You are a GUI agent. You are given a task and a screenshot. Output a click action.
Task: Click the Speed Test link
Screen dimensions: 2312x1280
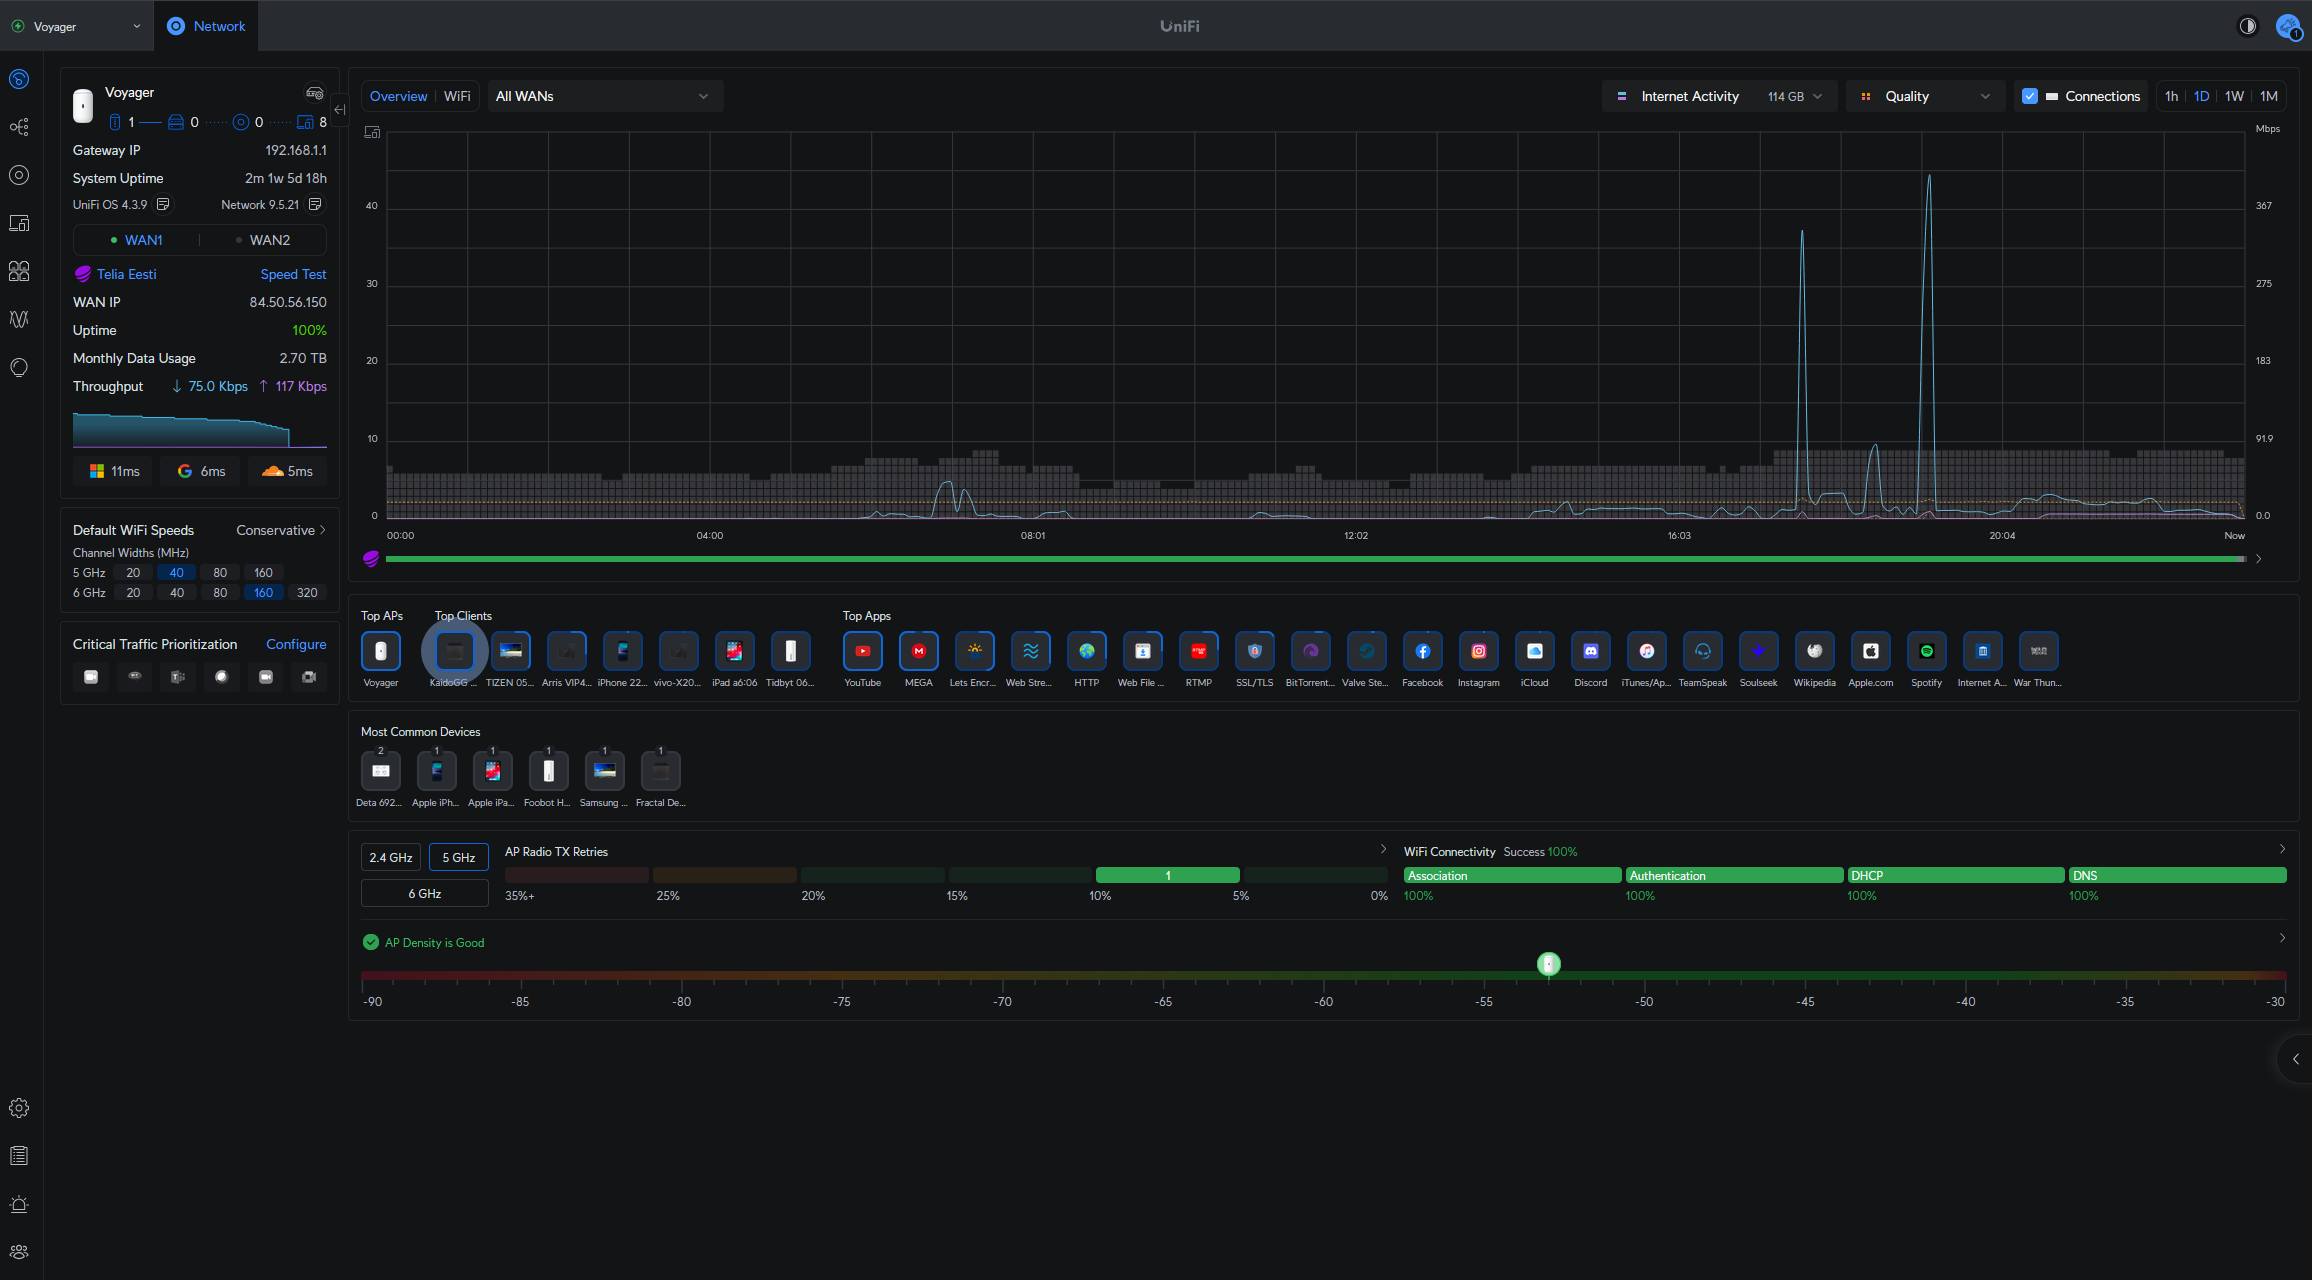293,274
